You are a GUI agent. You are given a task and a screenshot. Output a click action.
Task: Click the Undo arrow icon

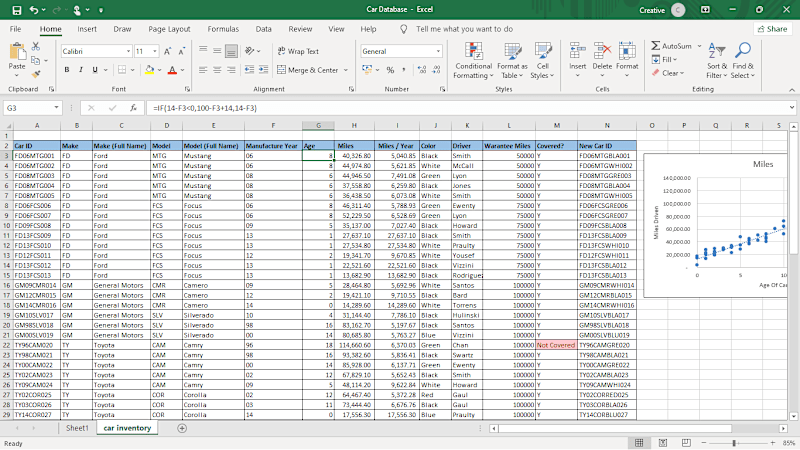[34, 10]
